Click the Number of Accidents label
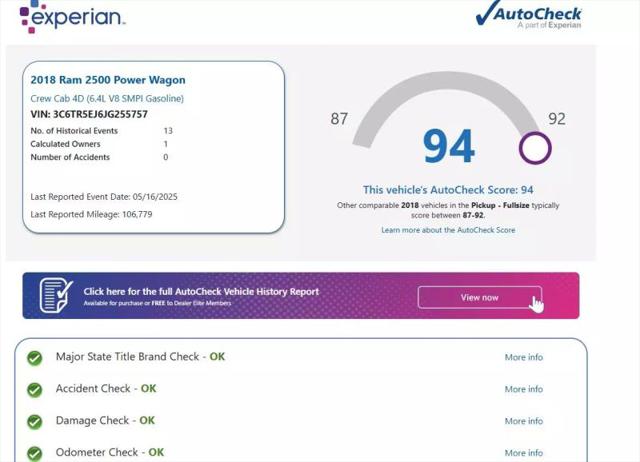 [70, 157]
